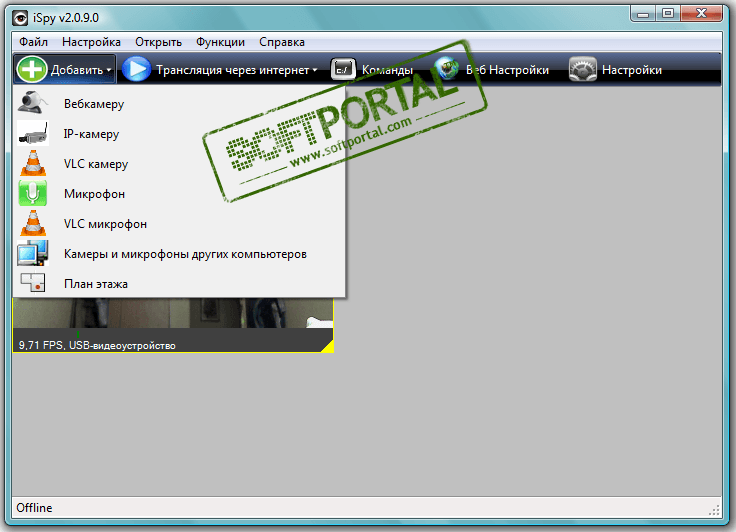
Task: Click the yellow corner handle of camera
Action: coord(328,347)
